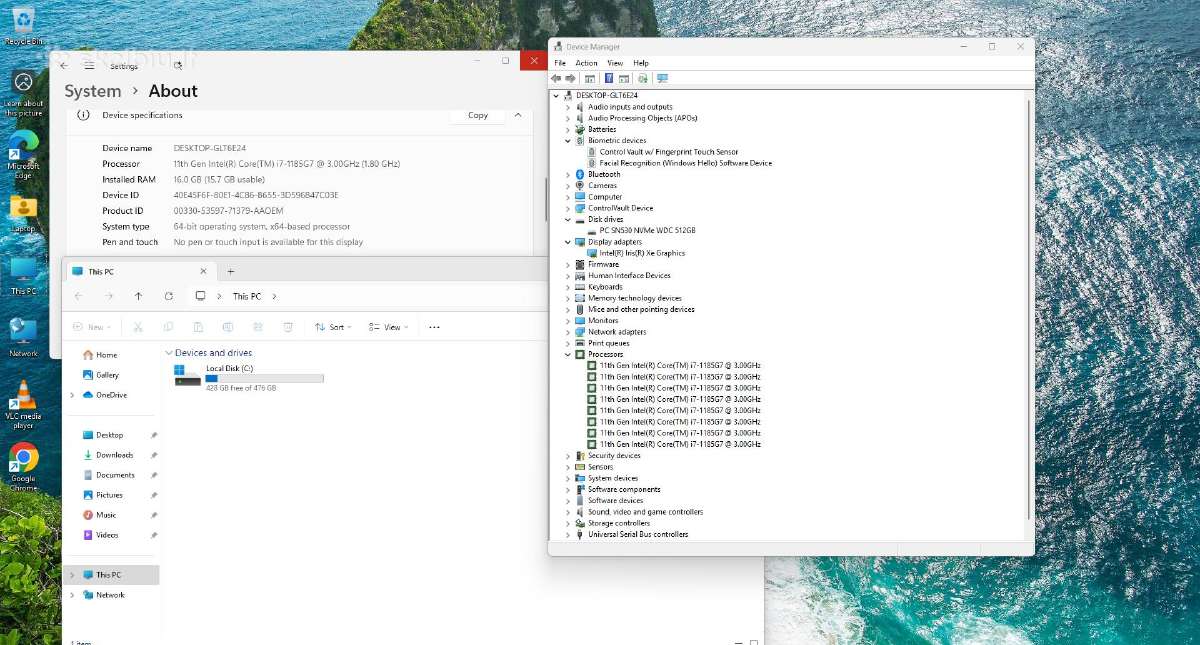Click the Cut scissors icon in File Explorer
This screenshot has height=645, width=1200.
click(138, 327)
